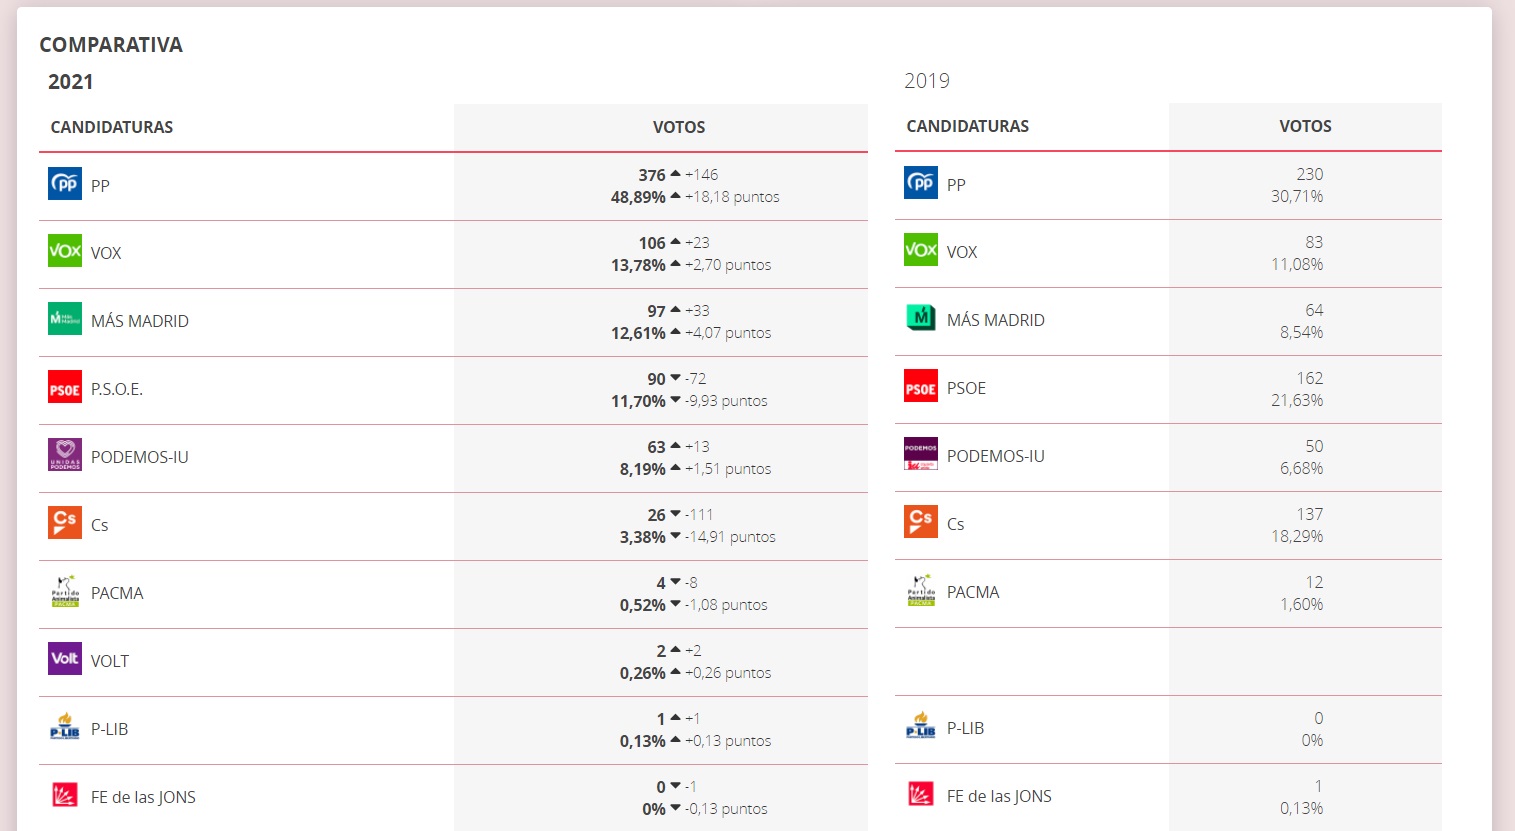Click the COMPARATIVA heading
The height and width of the screenshot is (831, 1515).
point(111,45)
